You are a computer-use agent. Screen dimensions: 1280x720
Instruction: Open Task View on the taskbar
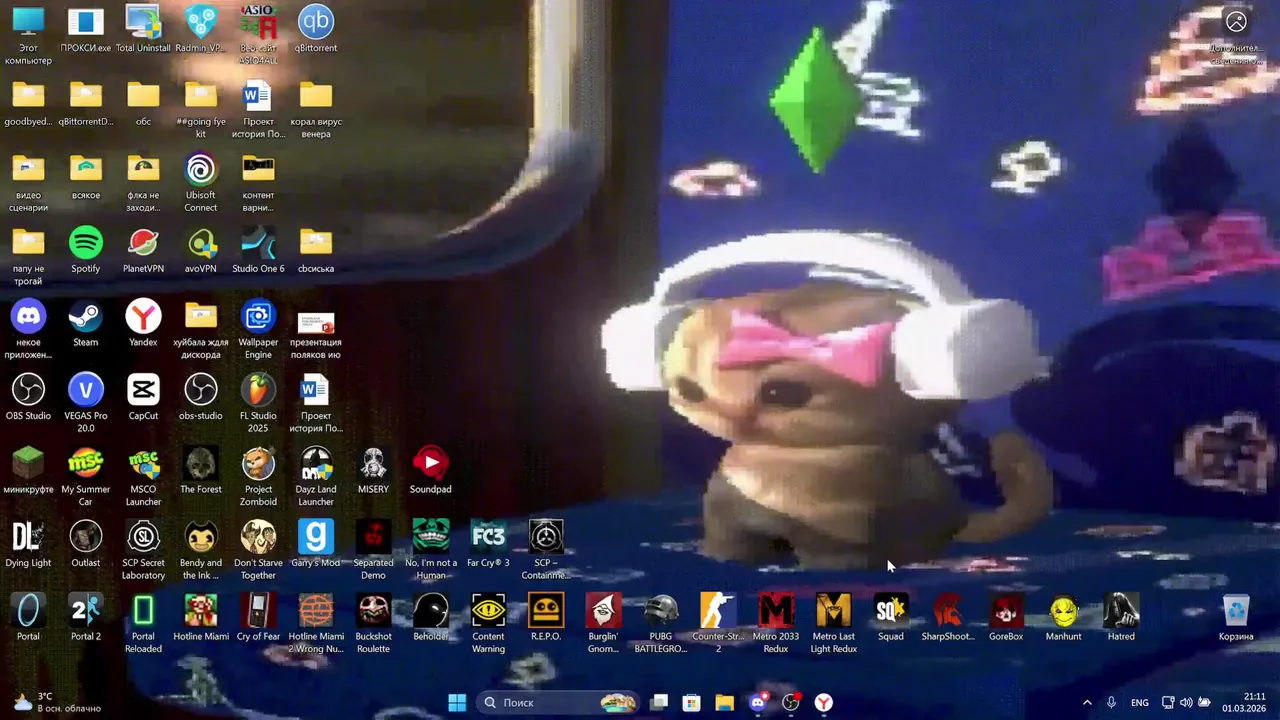tap(659, 702)
